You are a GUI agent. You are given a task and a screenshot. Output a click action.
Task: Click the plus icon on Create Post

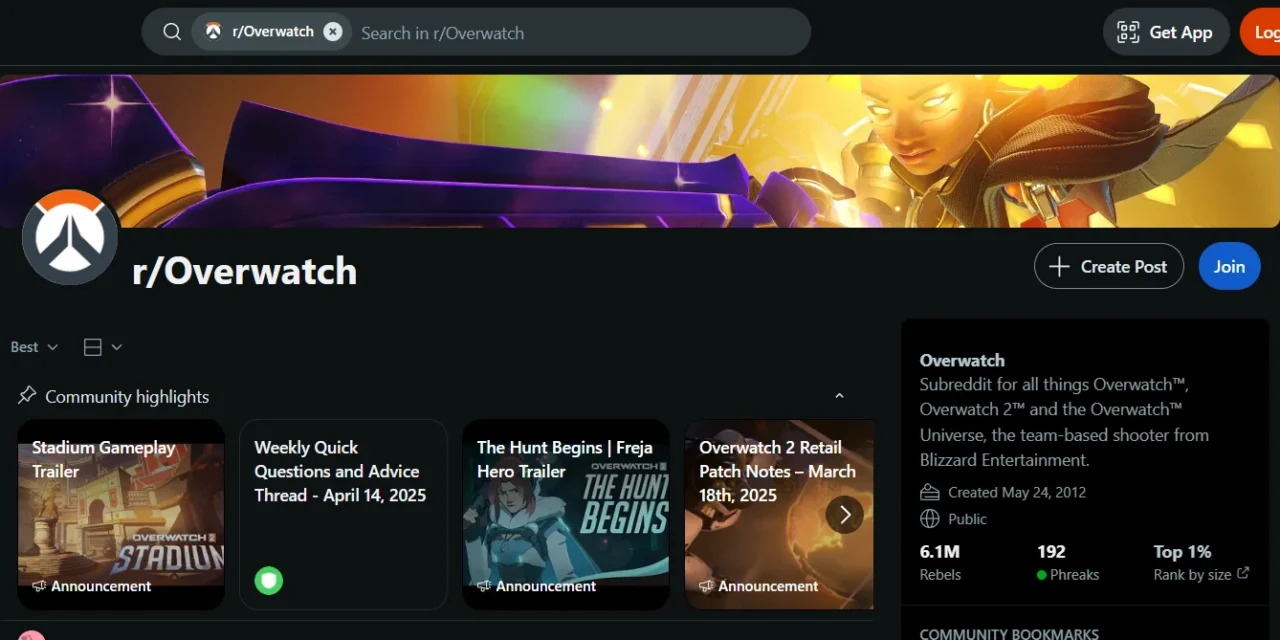point(1059,266)
